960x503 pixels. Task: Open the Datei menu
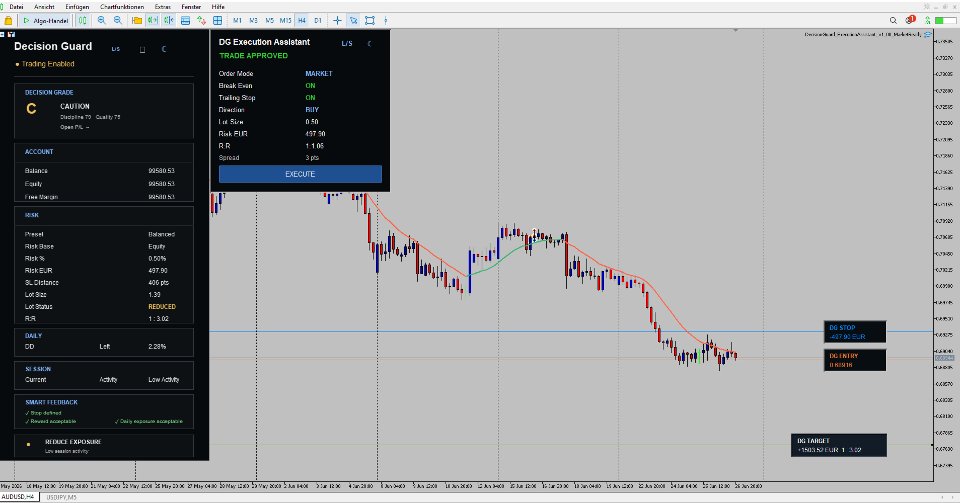[x=16, y=7]
